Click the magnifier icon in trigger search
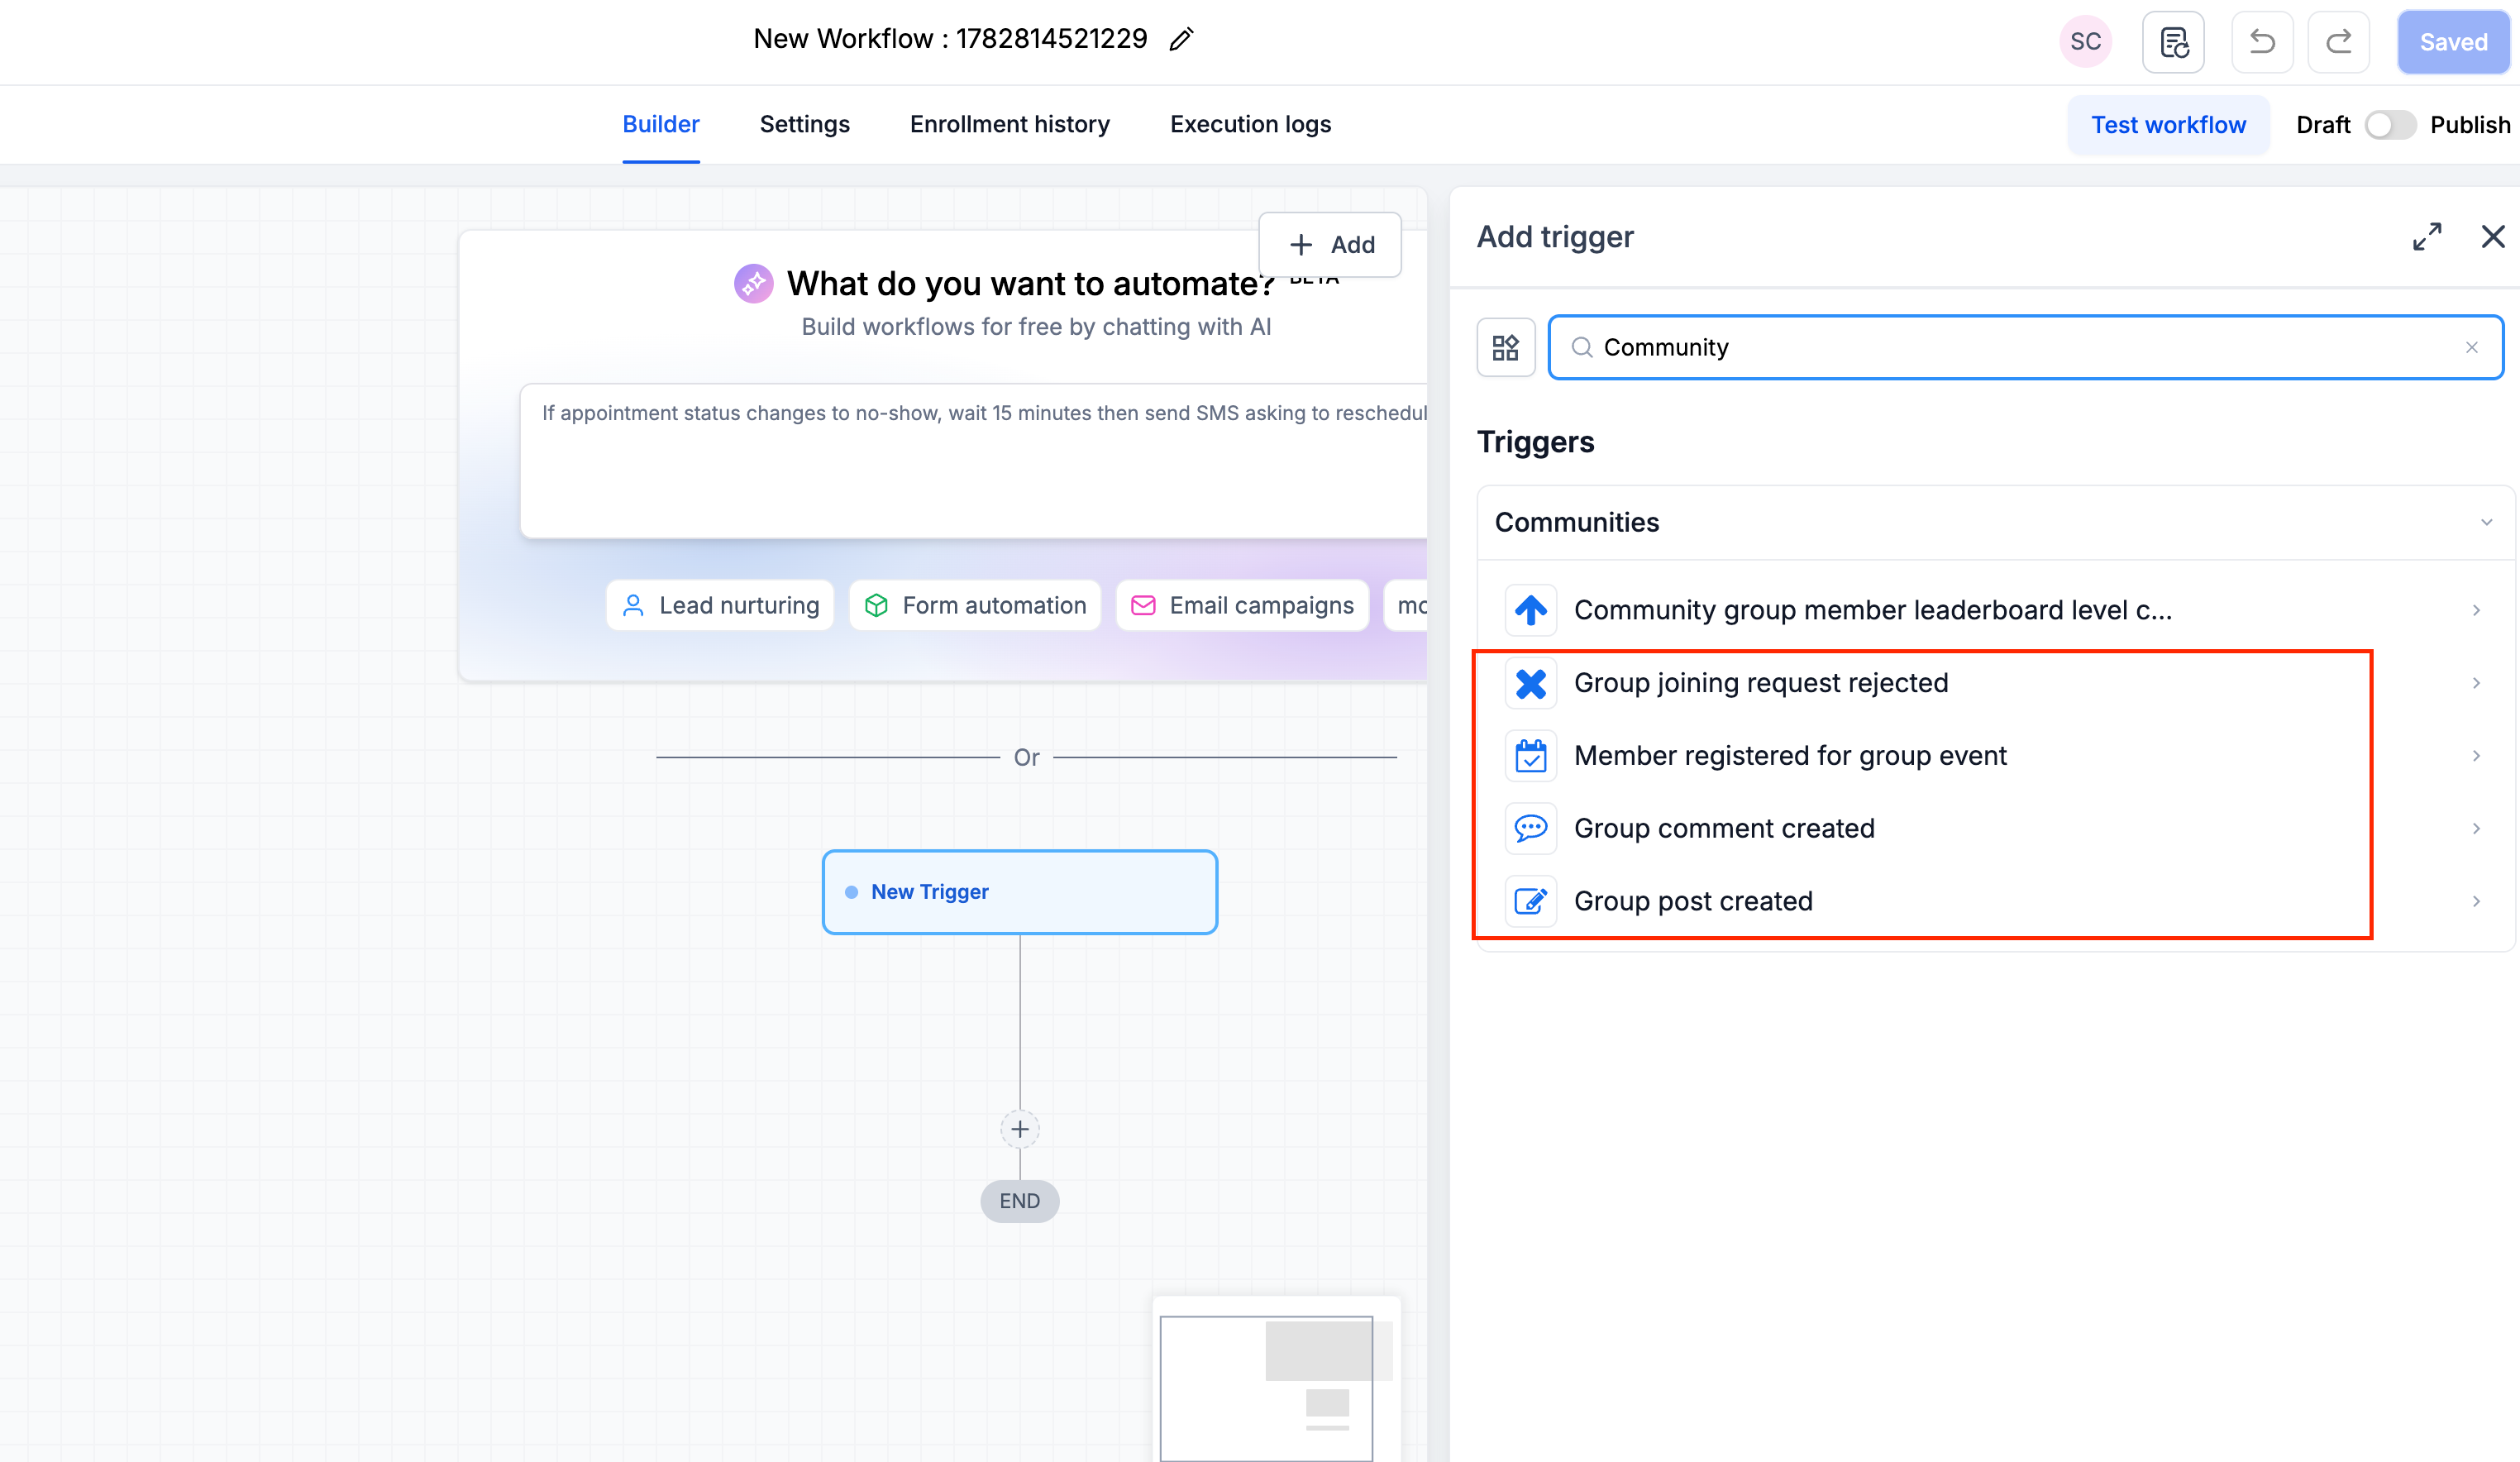This screenshot has width=2520, height=1462. click(x=1582, y=347)
